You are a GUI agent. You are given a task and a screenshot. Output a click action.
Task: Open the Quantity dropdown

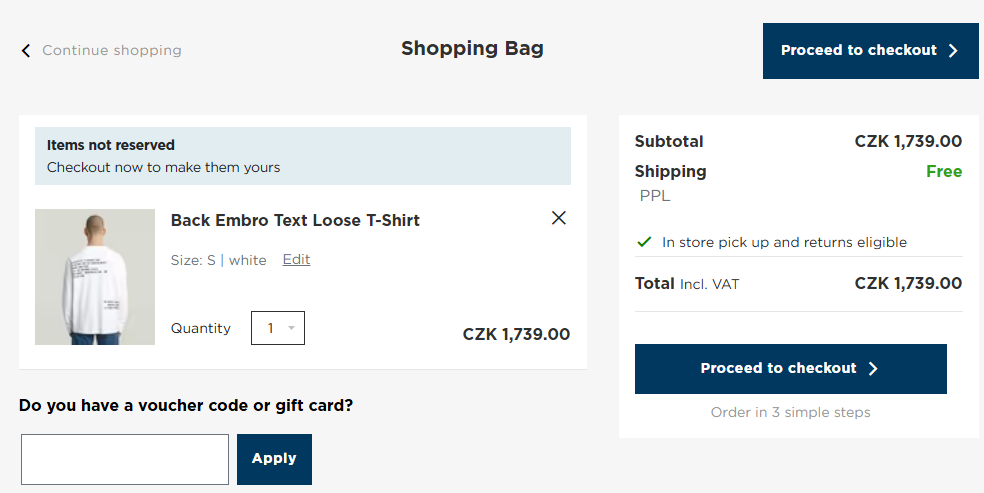click(x=277, y=328)
